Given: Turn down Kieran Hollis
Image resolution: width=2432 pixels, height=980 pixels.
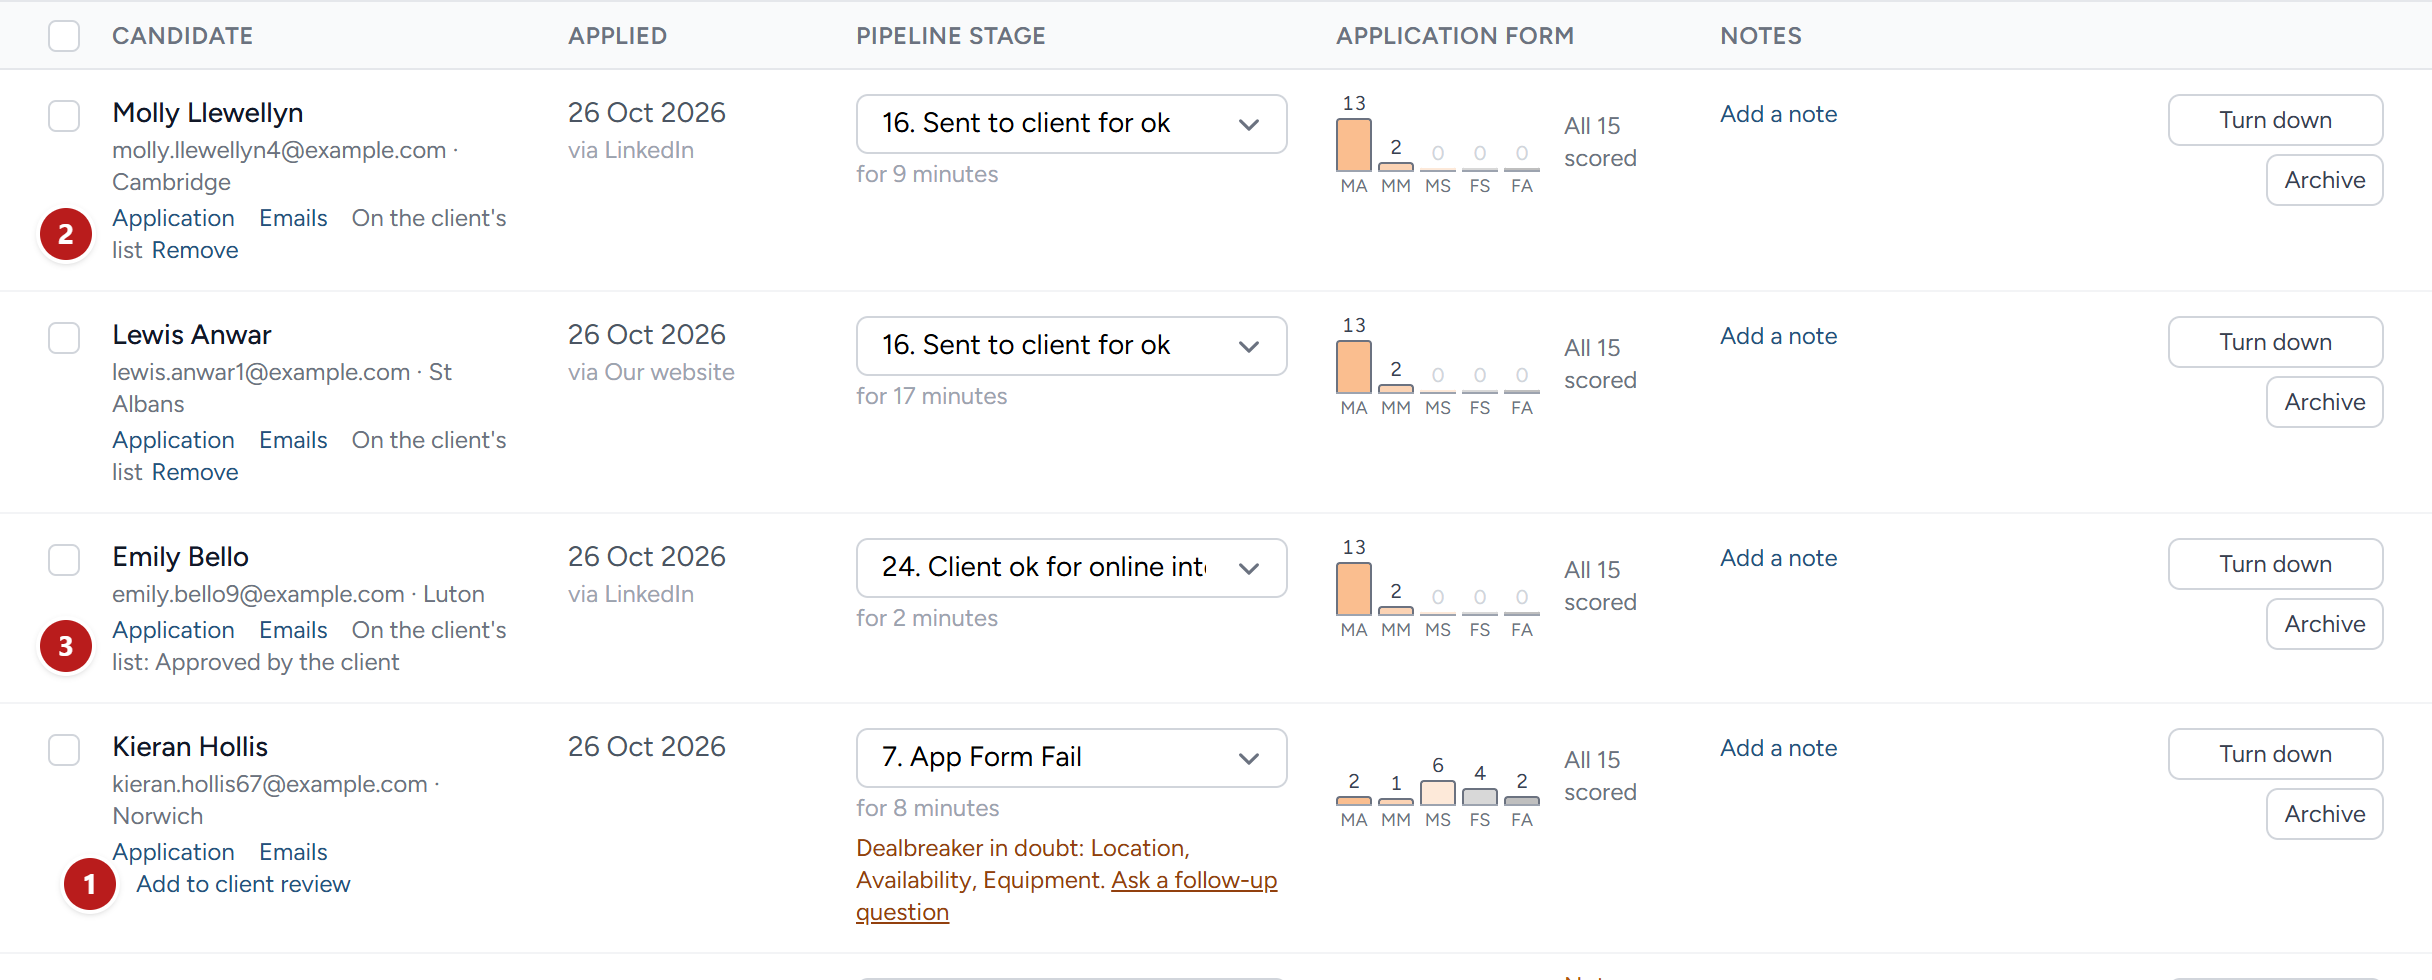Looking at the screenshot, I should click(2275, 754).
